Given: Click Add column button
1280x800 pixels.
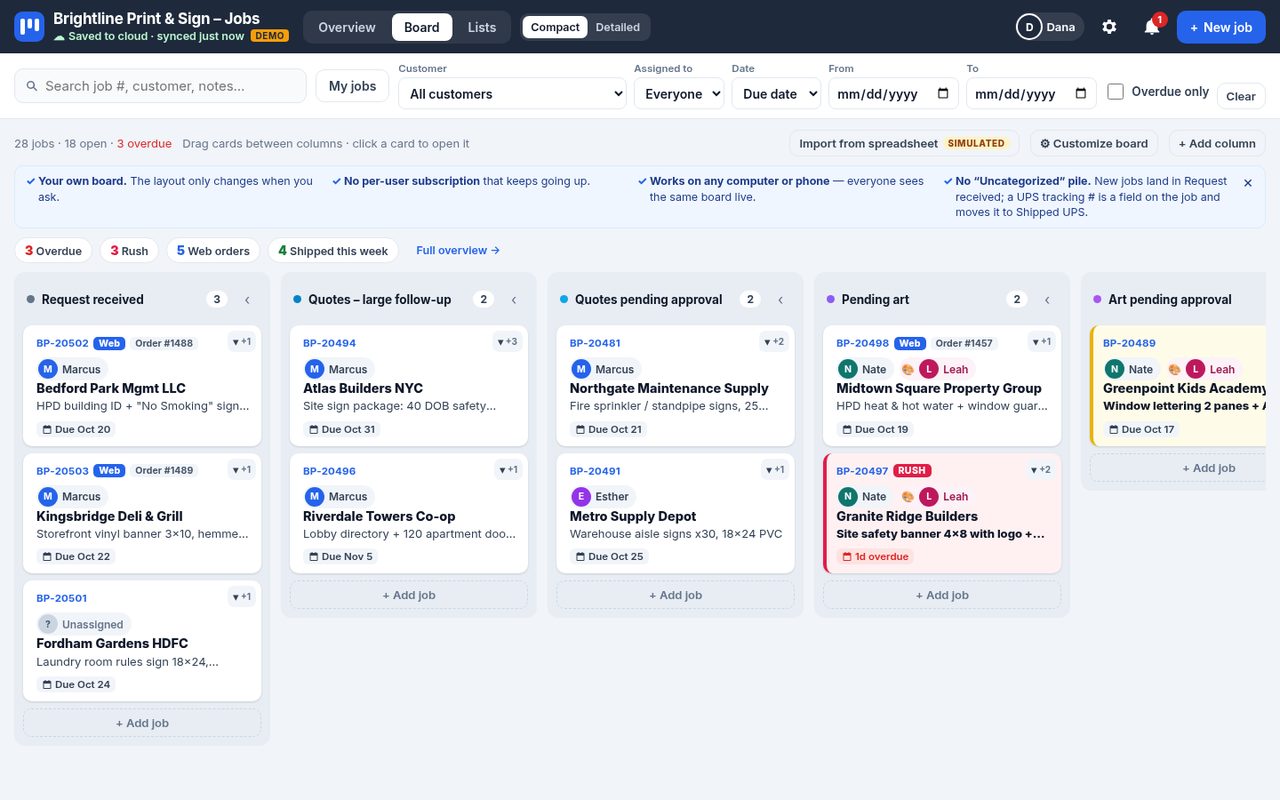Looking at the screenshot, I should tap(1217, 143).
